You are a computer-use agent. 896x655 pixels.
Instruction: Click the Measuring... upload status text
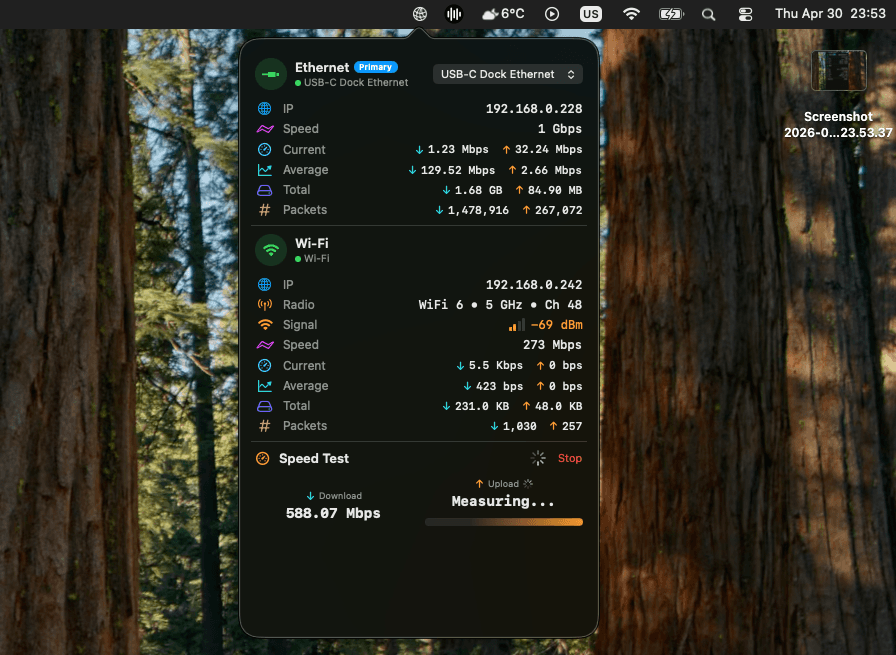coord(503,501)
